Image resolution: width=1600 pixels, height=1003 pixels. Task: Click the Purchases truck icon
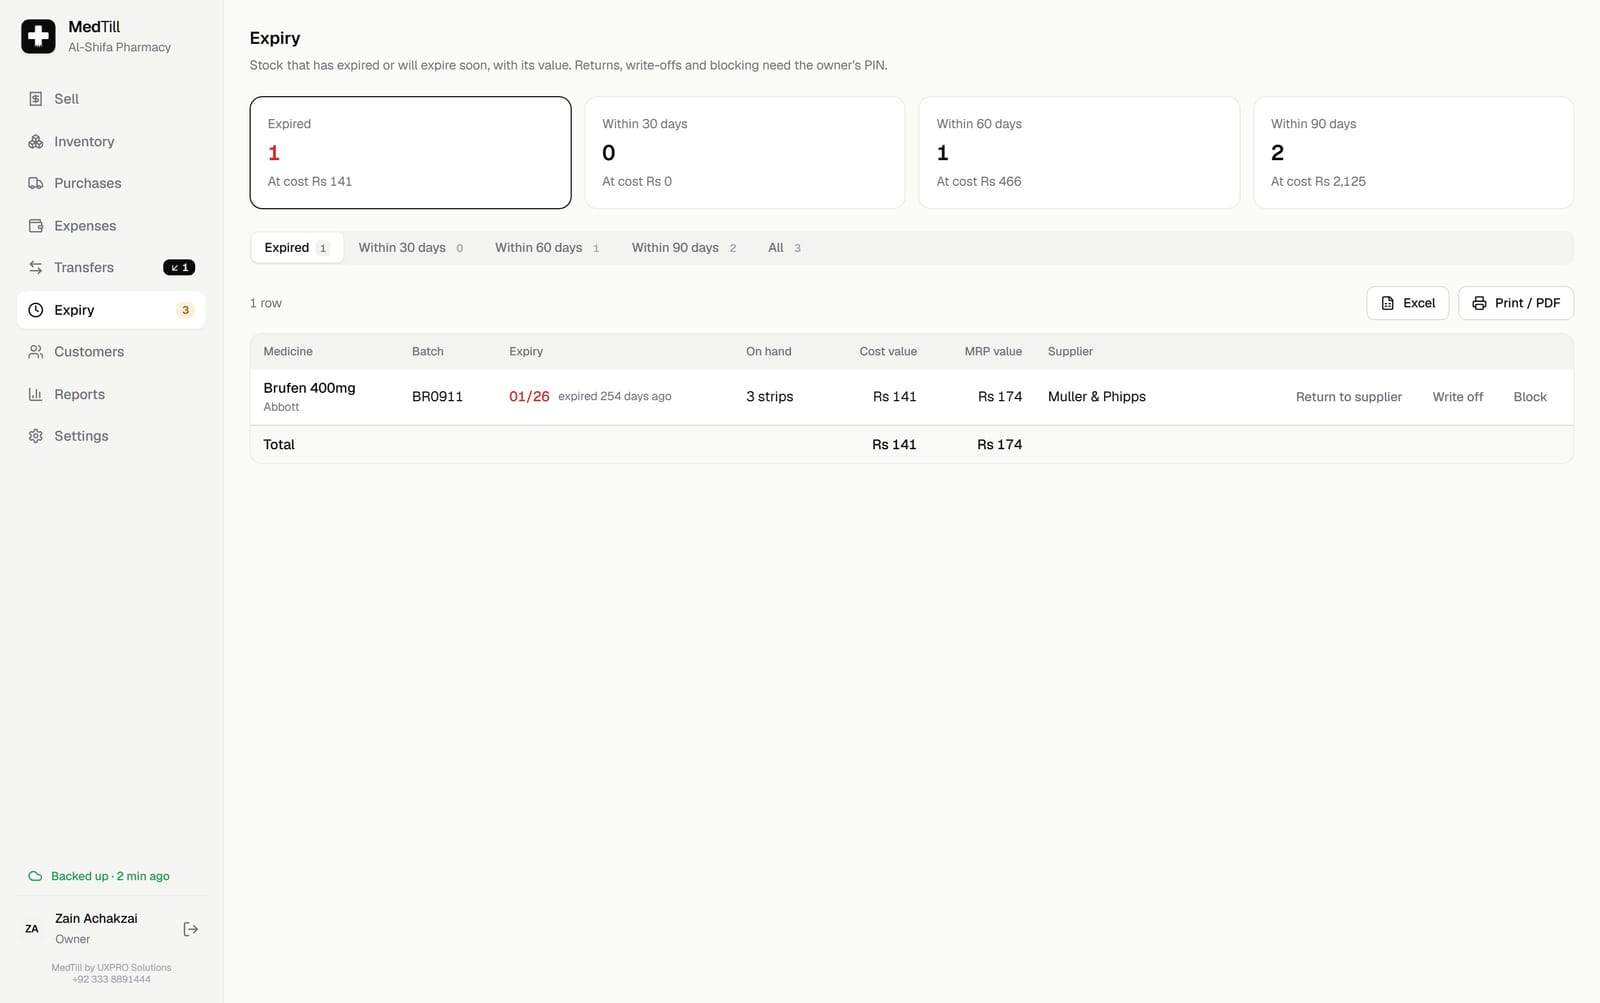pyautogui.click(x=36, y=183)
